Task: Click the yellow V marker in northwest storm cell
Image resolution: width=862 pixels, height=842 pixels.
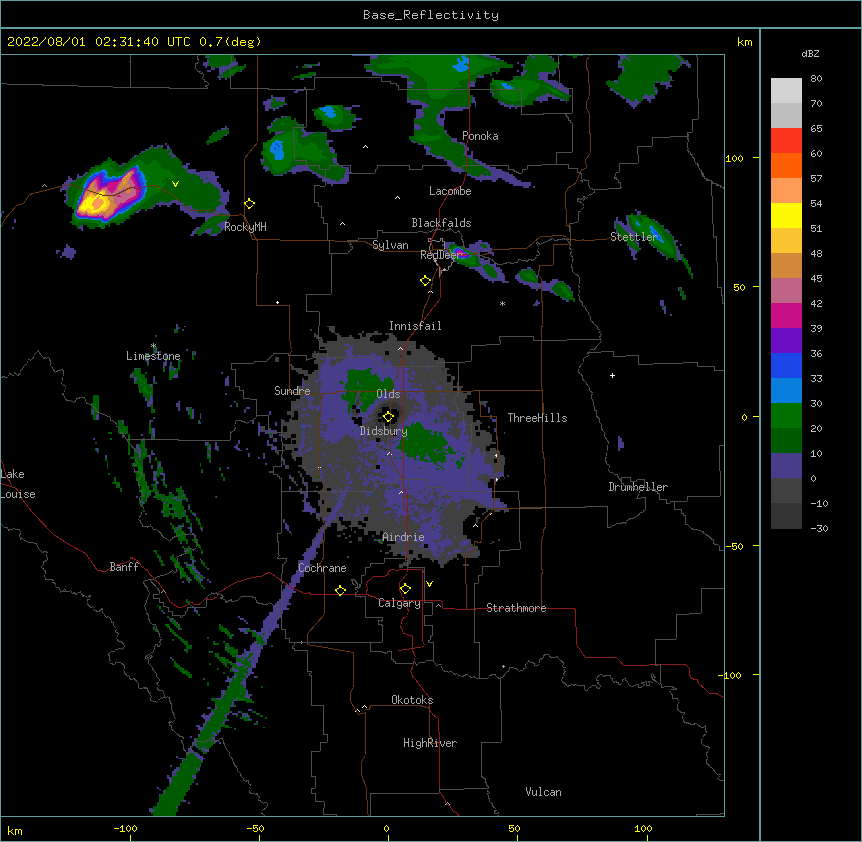Action: 175,184
